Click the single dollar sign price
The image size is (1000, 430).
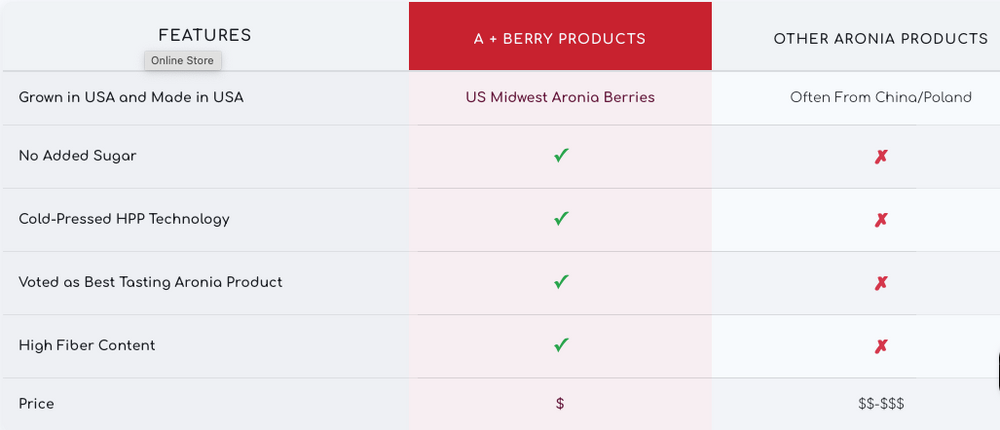point(560,404)
